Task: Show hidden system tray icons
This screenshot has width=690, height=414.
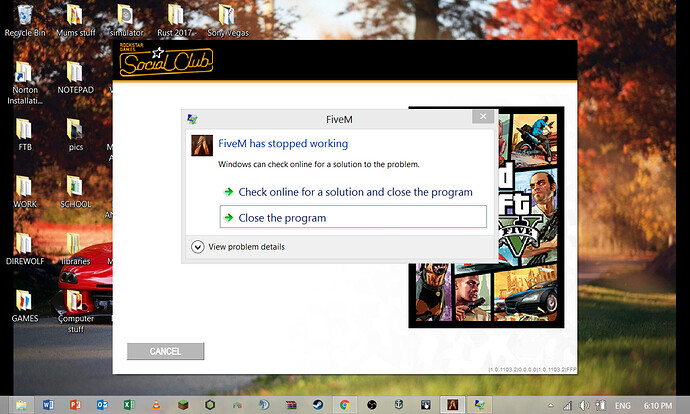Action: tap(551, 406)
